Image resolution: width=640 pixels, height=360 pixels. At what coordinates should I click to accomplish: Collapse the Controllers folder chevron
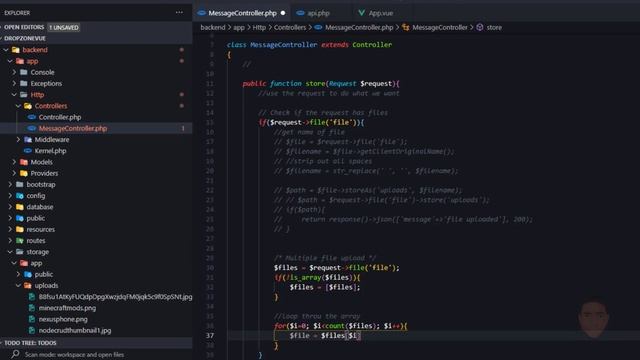pos(18,106)
